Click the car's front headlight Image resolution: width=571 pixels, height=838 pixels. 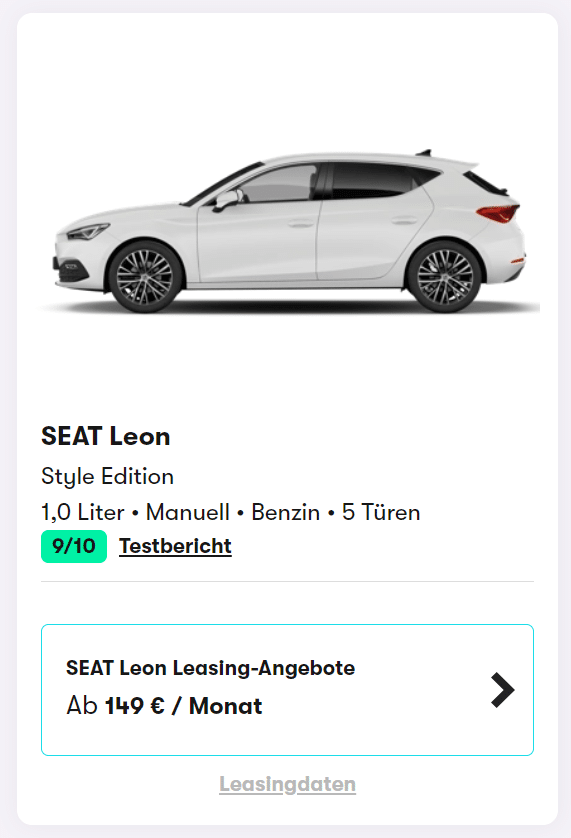[x=88, y=231]
